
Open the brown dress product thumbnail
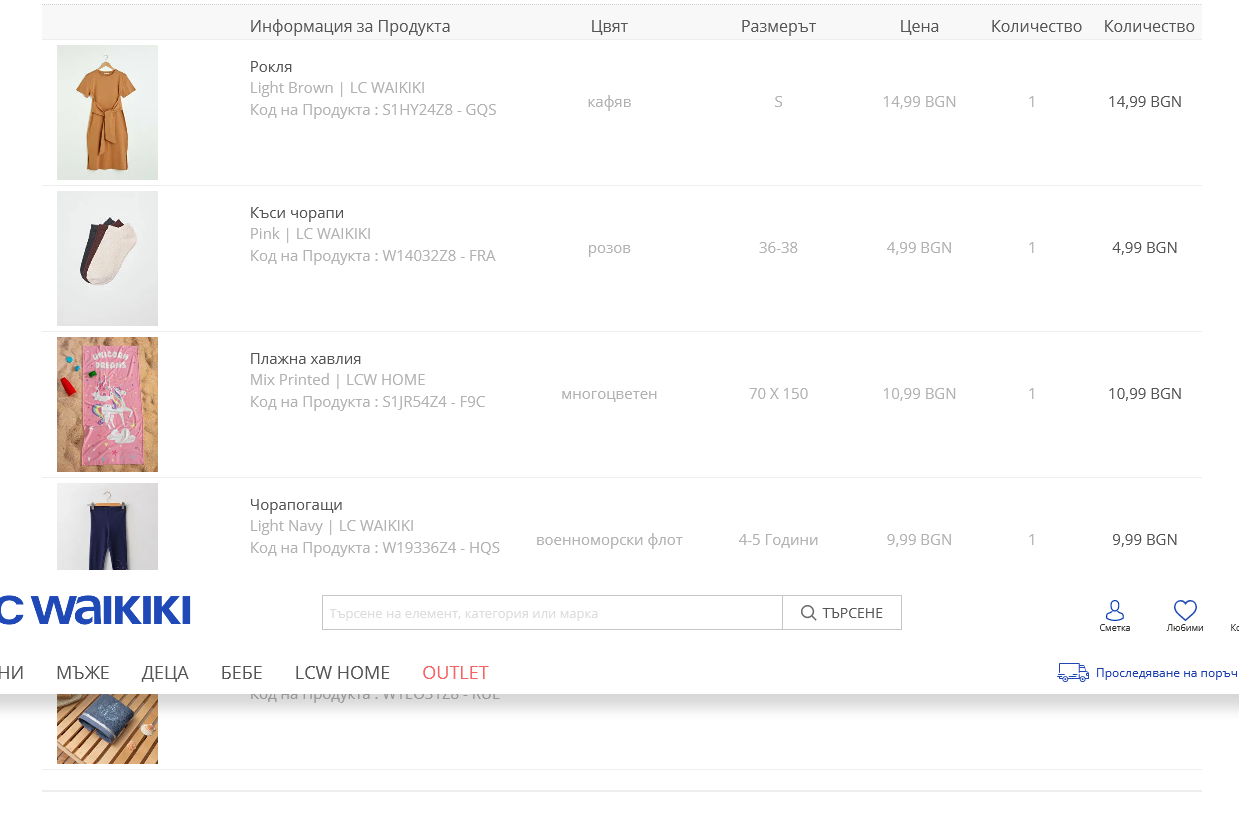click(x=107, y=112)
